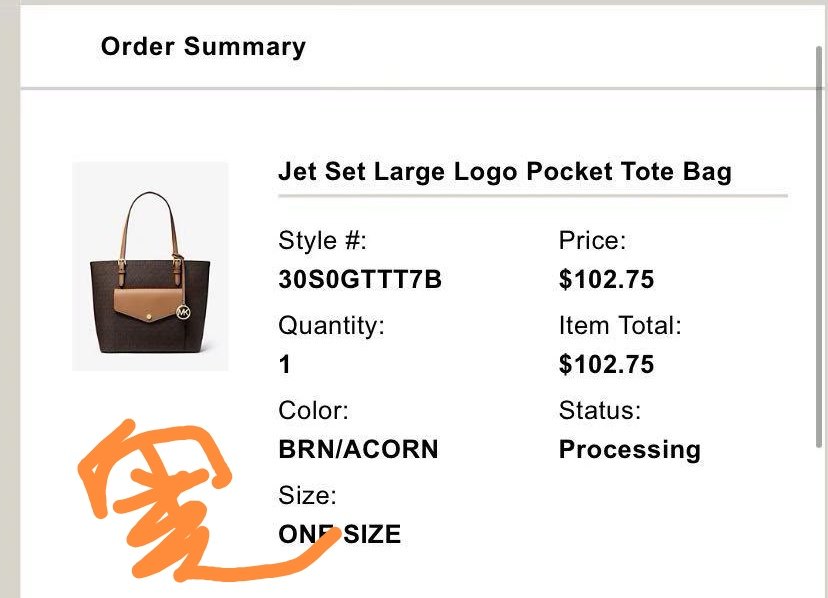Viewport: 828px width, 598px height.
Task: Select the Order Summary heading
Action: pyautogui.click(x=203, y=46)
